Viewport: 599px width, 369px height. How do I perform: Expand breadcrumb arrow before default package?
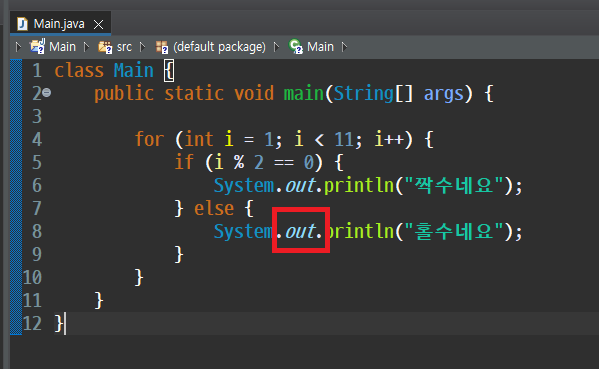(142, 47)
